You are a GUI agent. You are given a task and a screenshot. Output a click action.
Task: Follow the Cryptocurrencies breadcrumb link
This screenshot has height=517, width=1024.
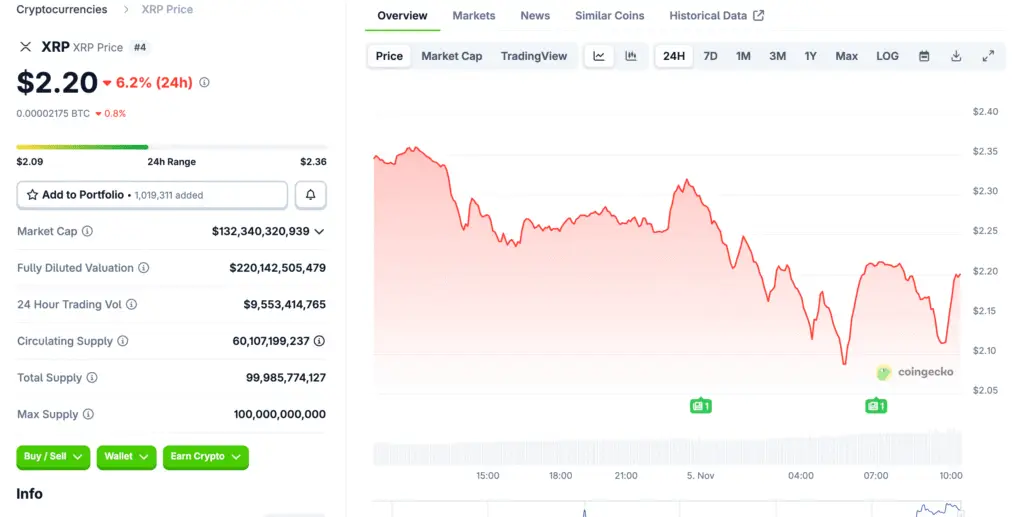point(62,9)
